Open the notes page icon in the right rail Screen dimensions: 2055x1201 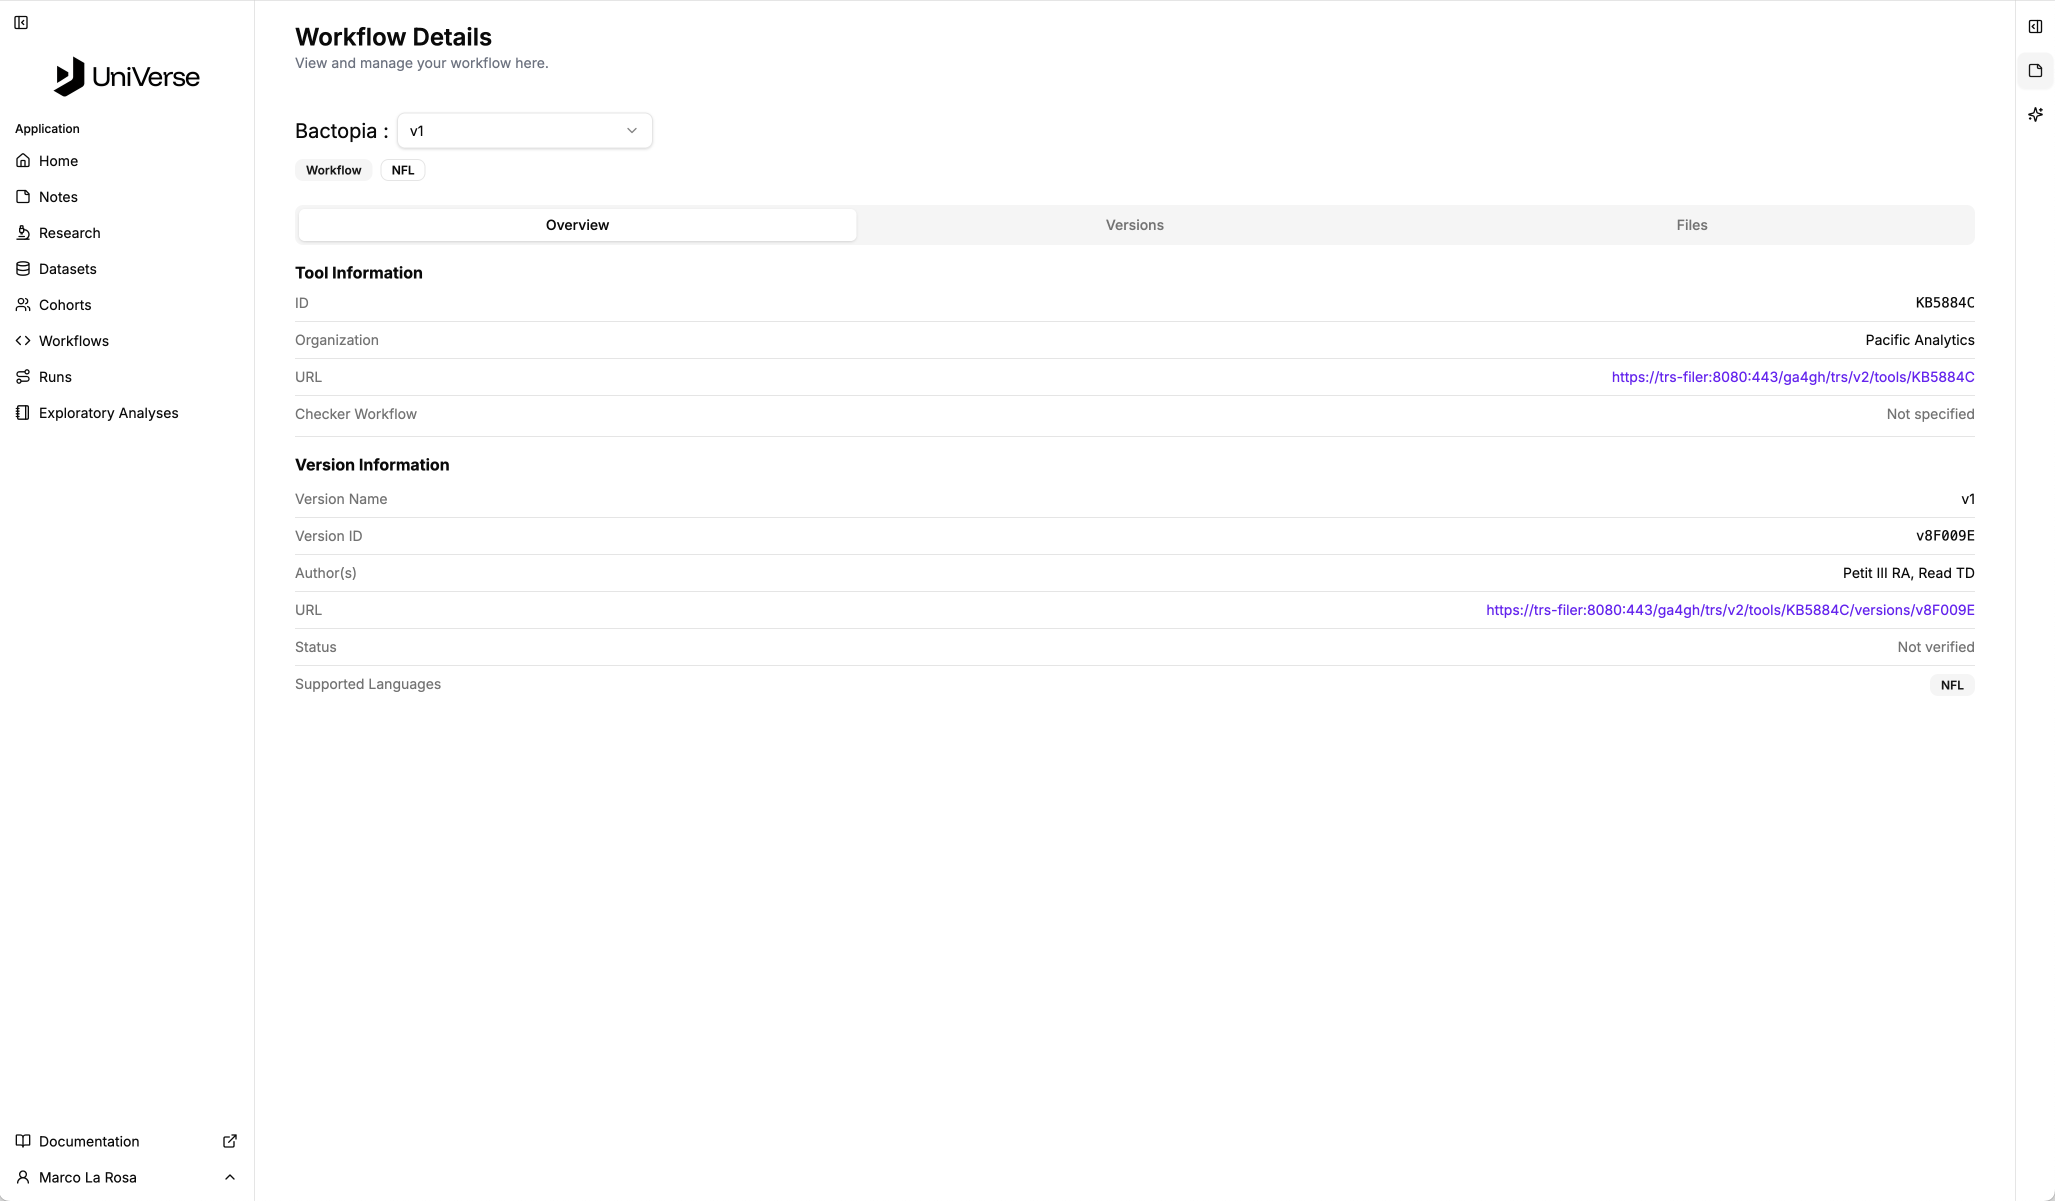pyautogui.click(x=2035, y=71)
